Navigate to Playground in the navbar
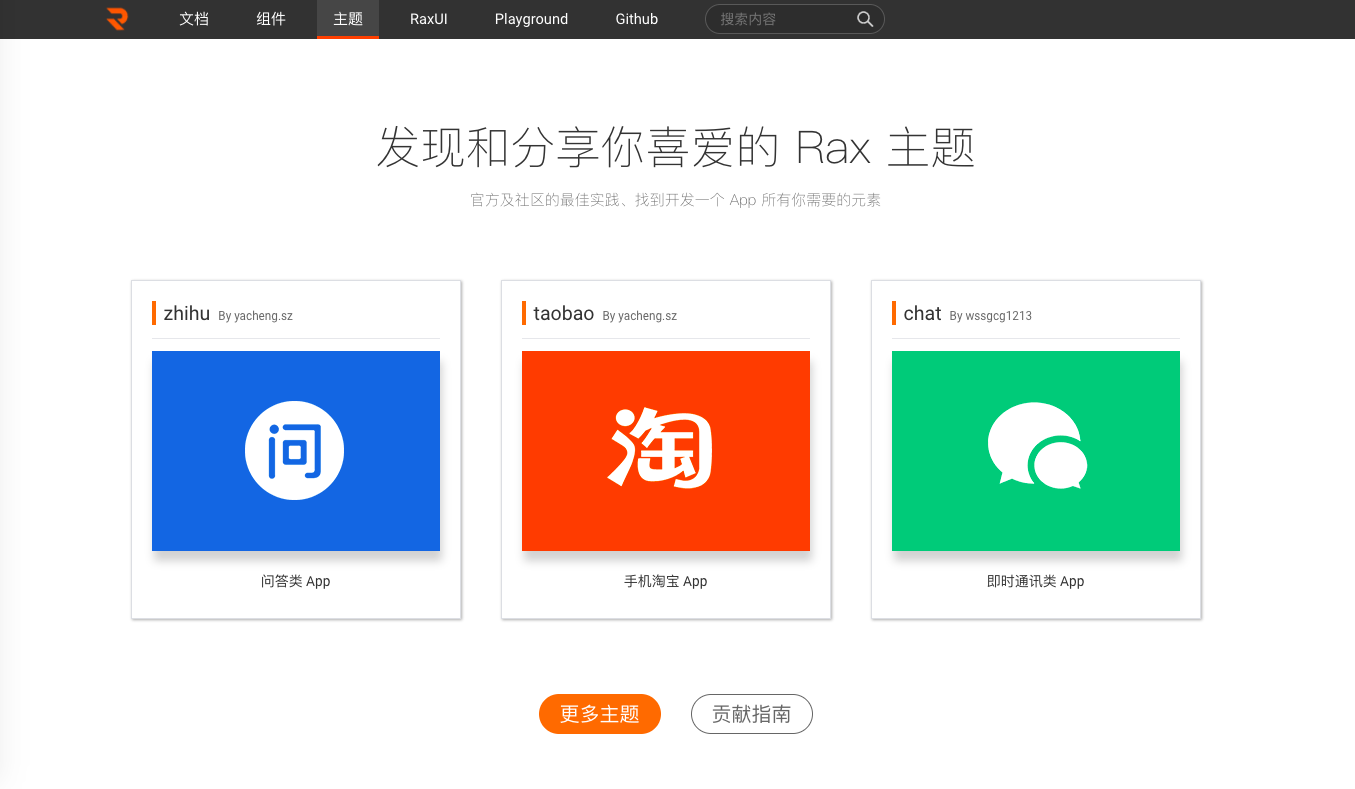This screenshot has width=1355, height=789. (x=531, y=19)
